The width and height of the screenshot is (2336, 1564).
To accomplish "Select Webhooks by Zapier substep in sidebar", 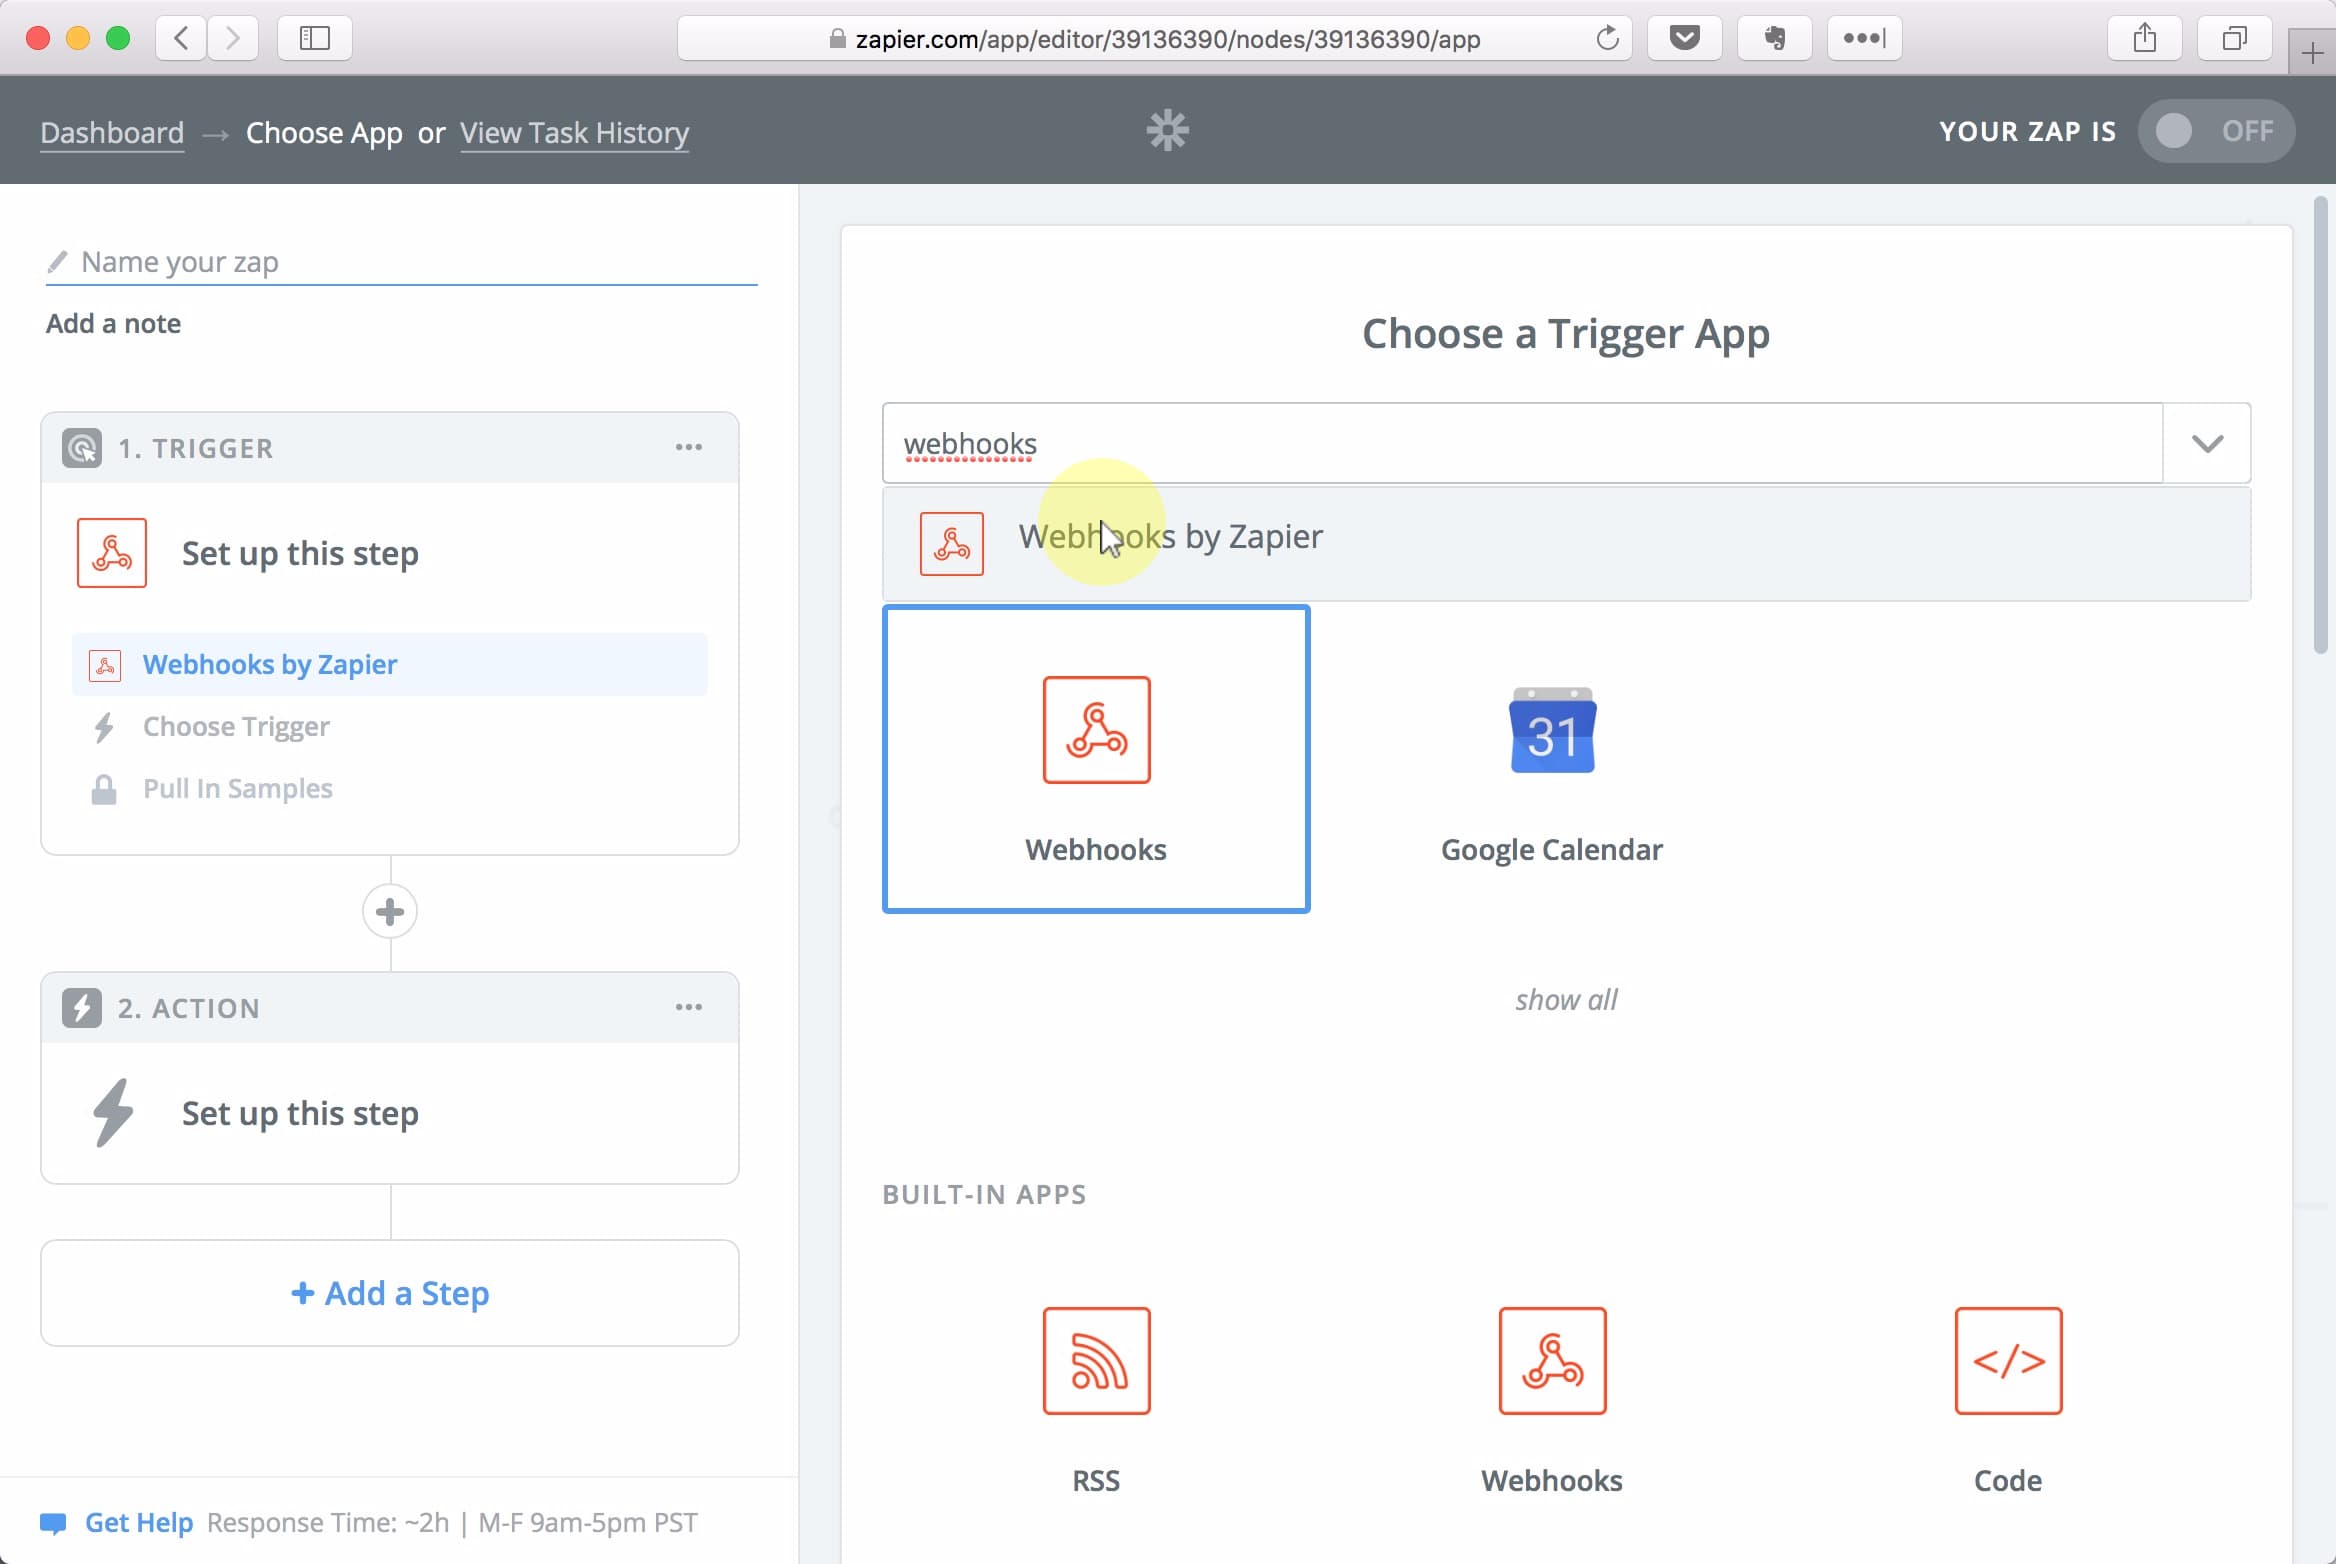I will click(x=390, y=664).
